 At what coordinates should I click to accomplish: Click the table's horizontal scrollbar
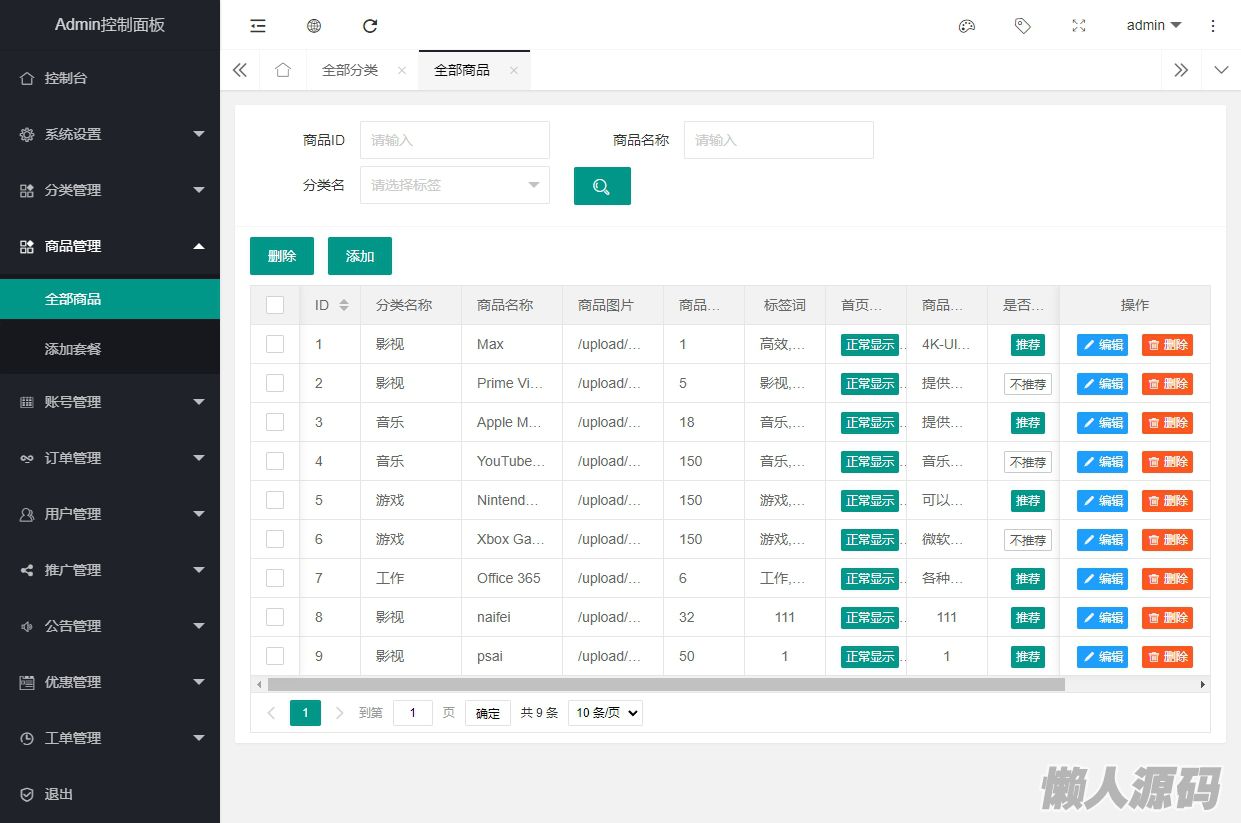coord(666,685)
